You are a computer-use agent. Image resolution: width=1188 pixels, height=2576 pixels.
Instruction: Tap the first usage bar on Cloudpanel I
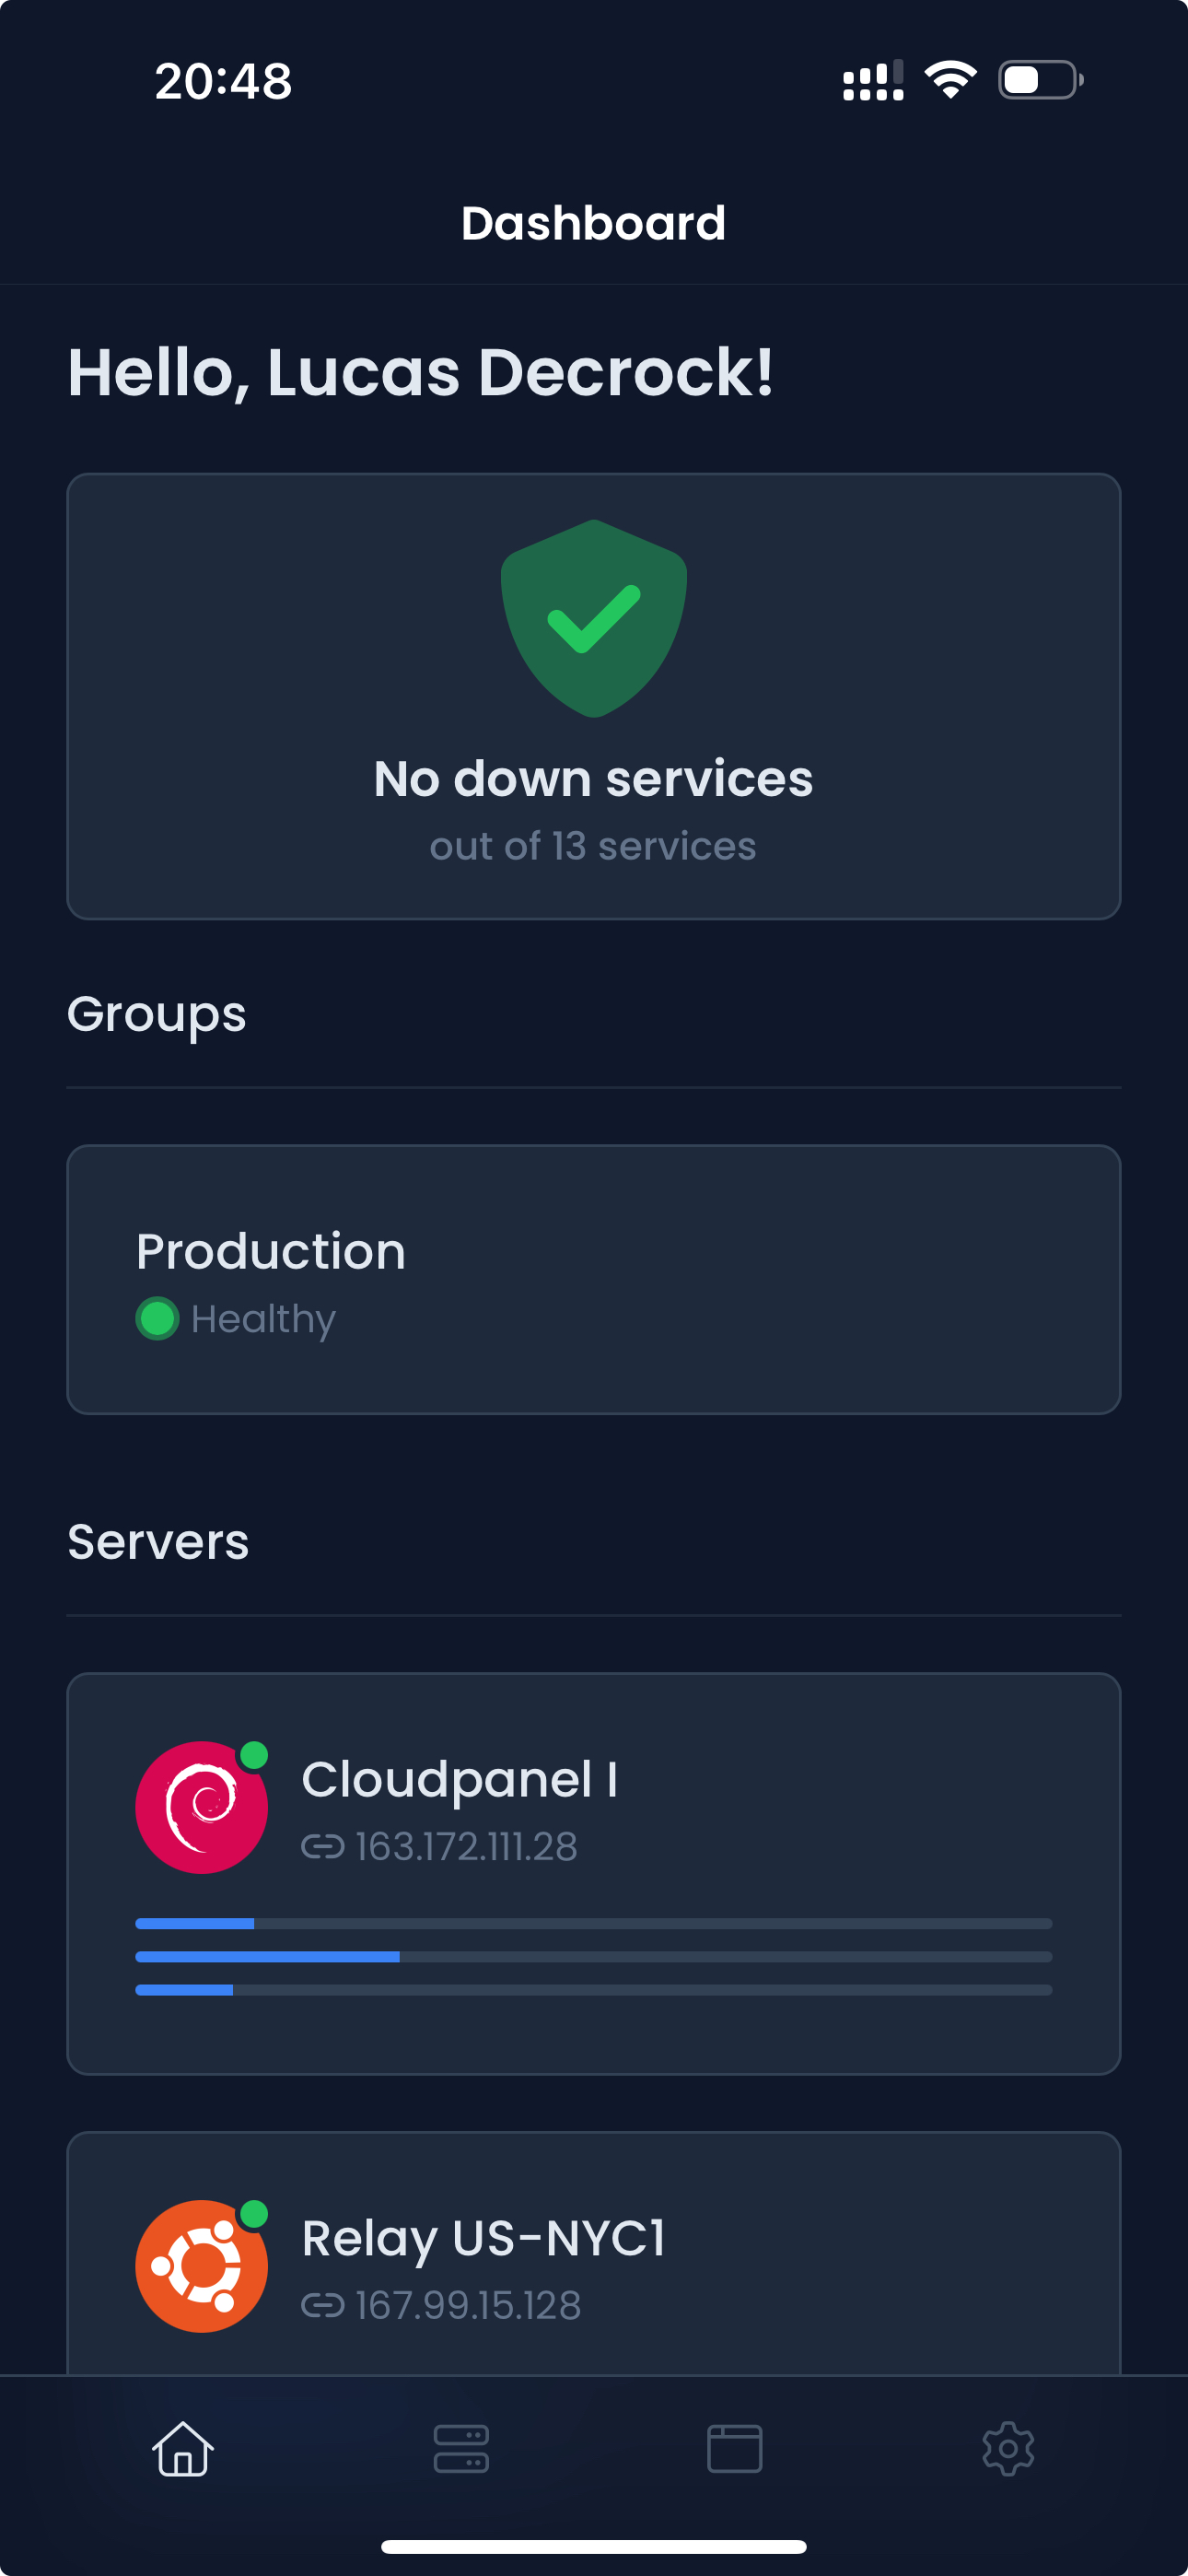coord(594,1923)
